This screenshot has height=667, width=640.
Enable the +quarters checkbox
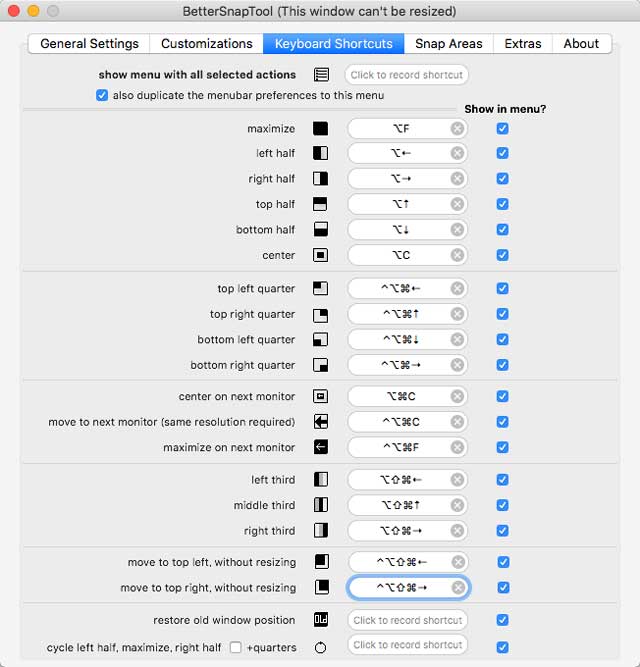tap(235, 647)
